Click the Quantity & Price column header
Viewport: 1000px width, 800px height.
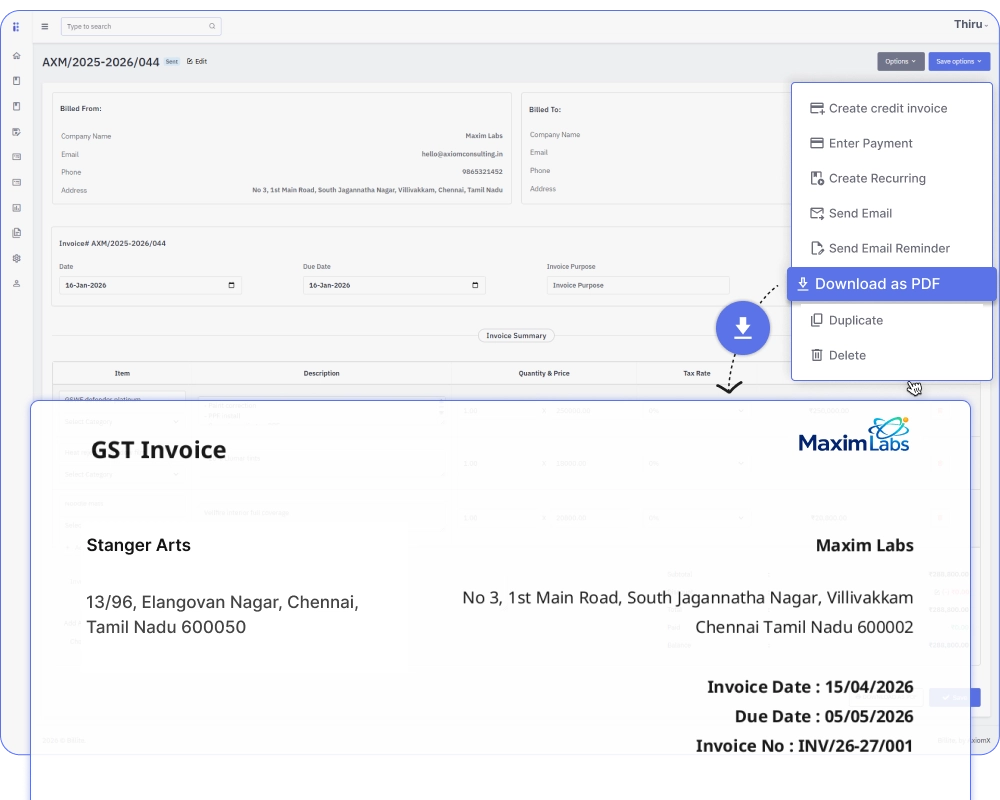tap(544, 373)
